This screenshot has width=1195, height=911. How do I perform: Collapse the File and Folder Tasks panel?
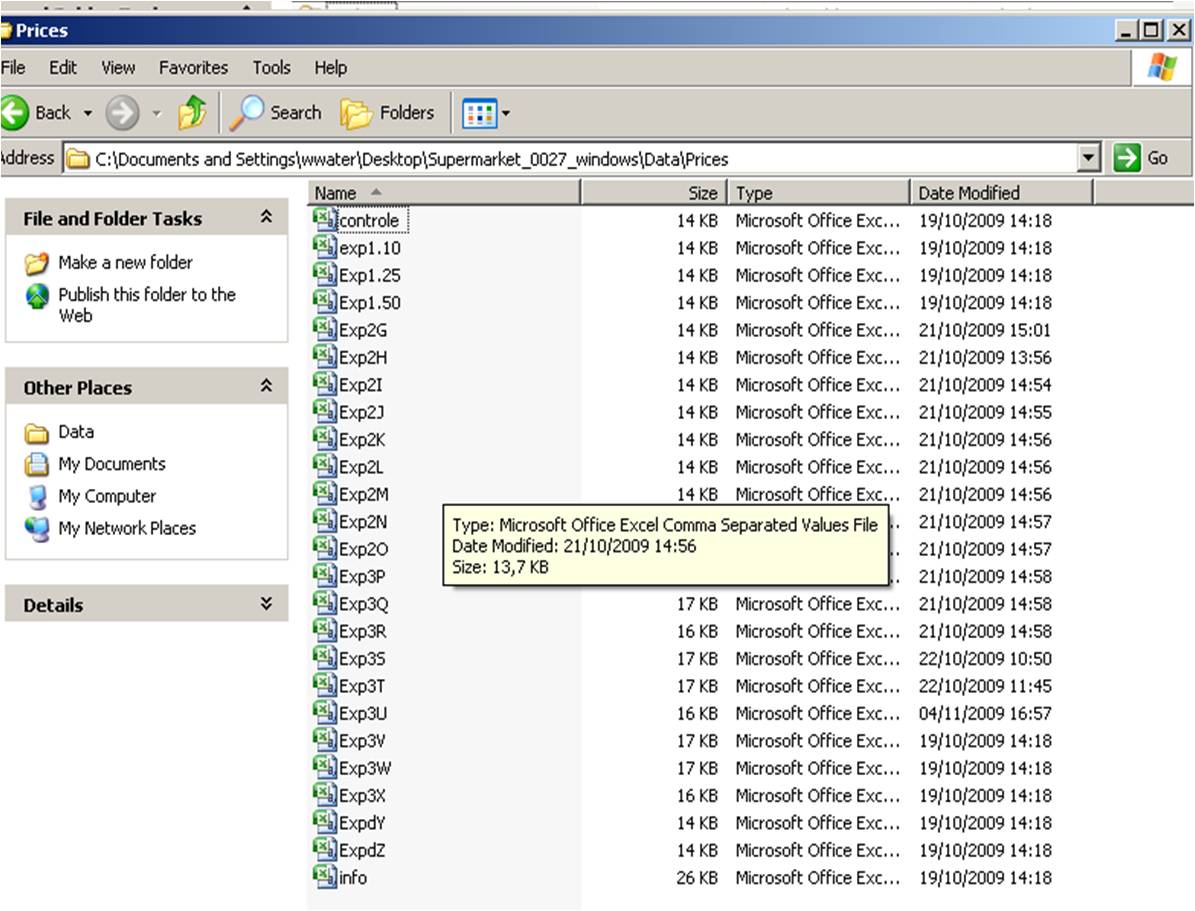click(x=266, y=217)
